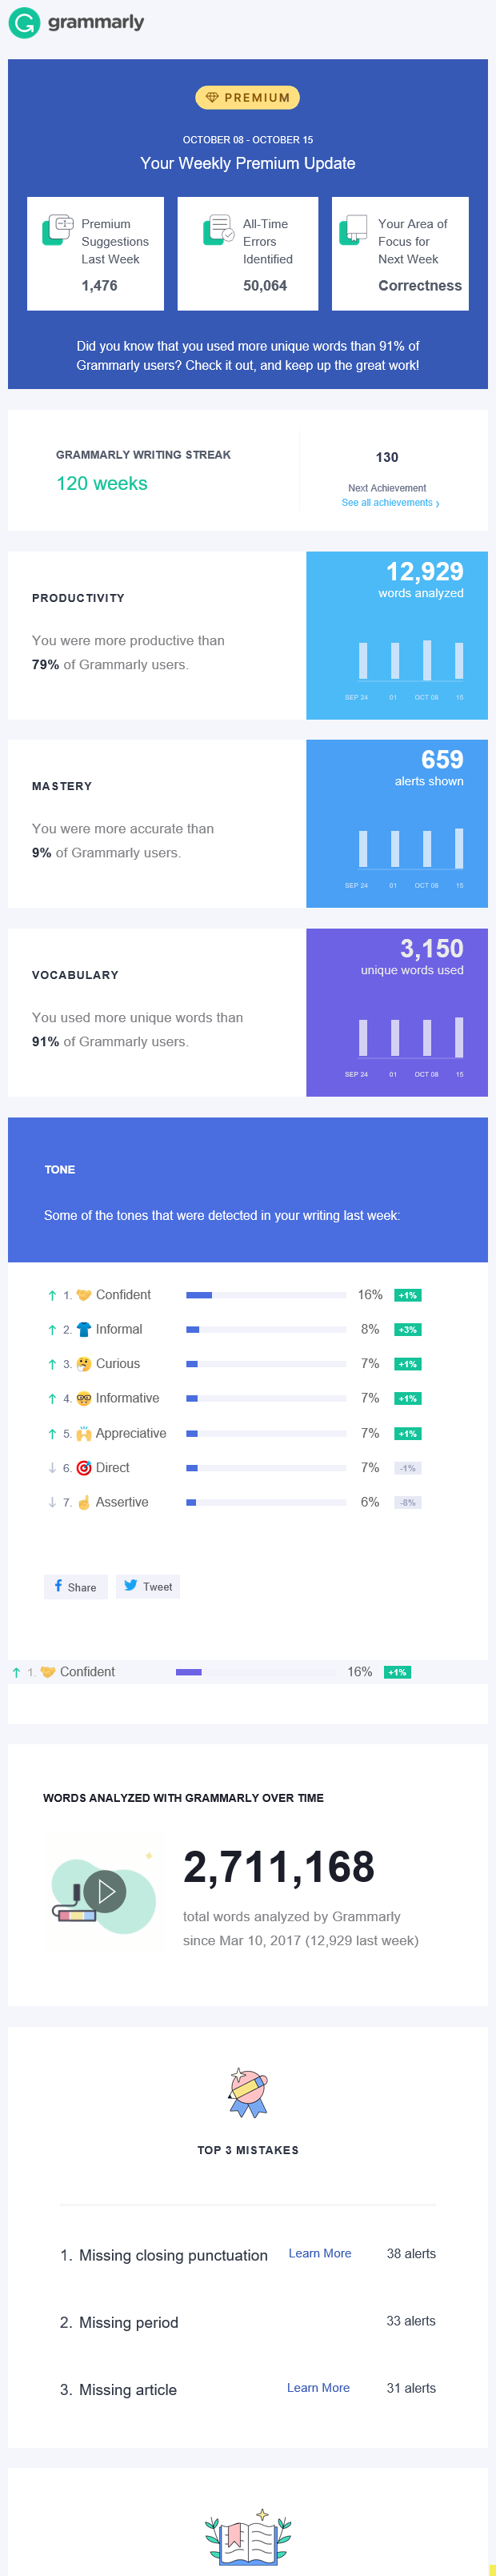Image resolution: width=496 pixels, height=2576 pixels.
Task: Click the Area of Focus book icon
Action: click(x=353, y=230)
